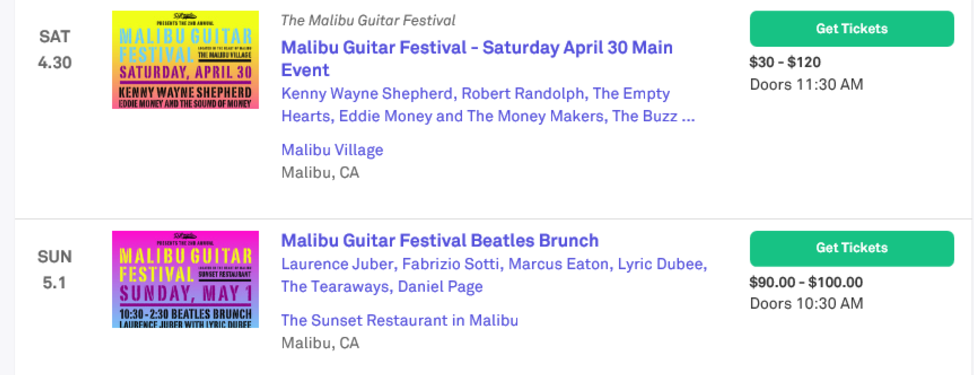Open The Tearaways artist link

(335, 287)
